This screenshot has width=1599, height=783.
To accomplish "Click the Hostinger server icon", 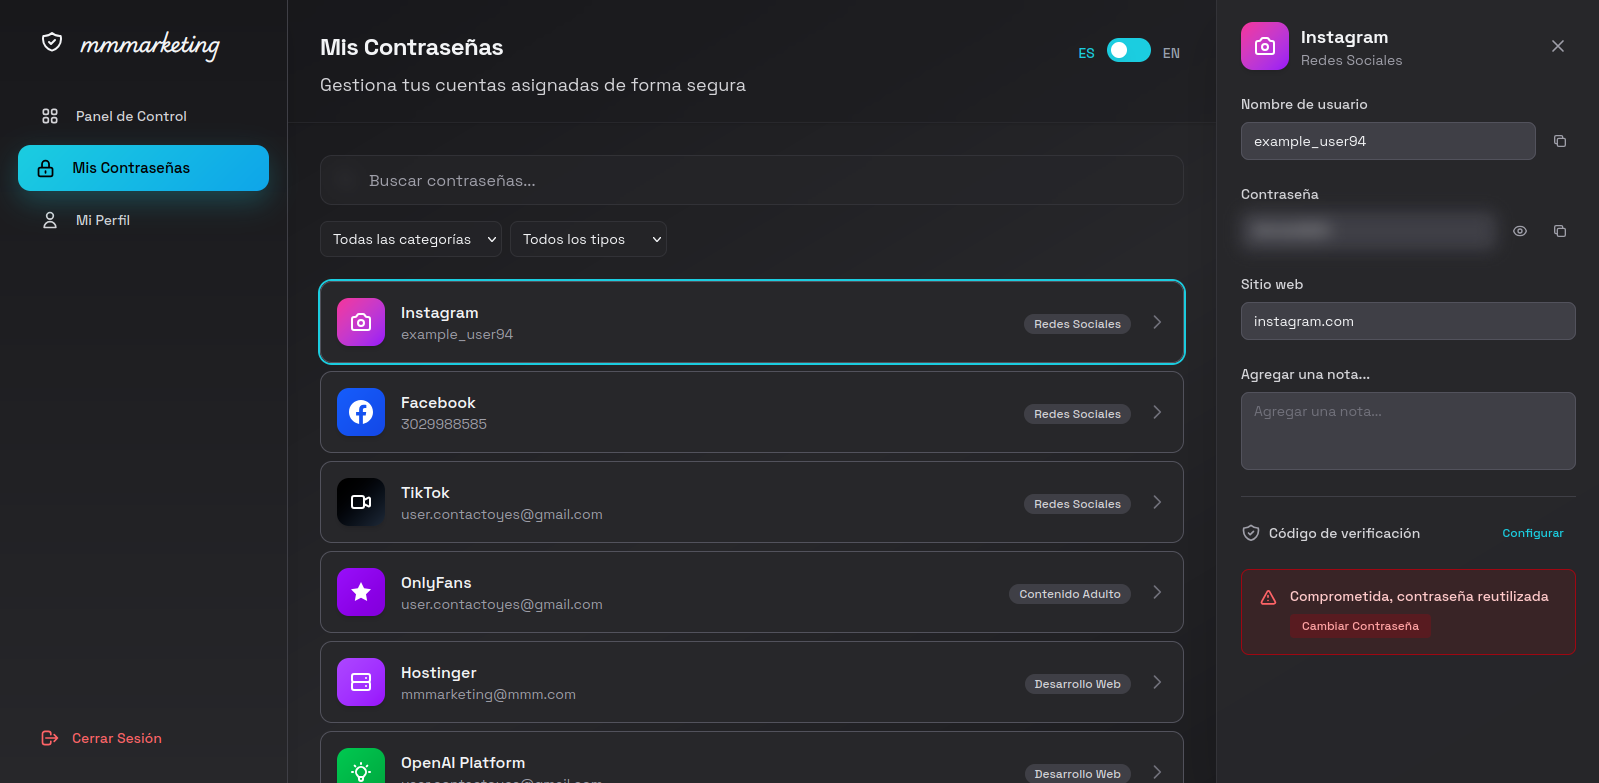I will tap(361, 682).
